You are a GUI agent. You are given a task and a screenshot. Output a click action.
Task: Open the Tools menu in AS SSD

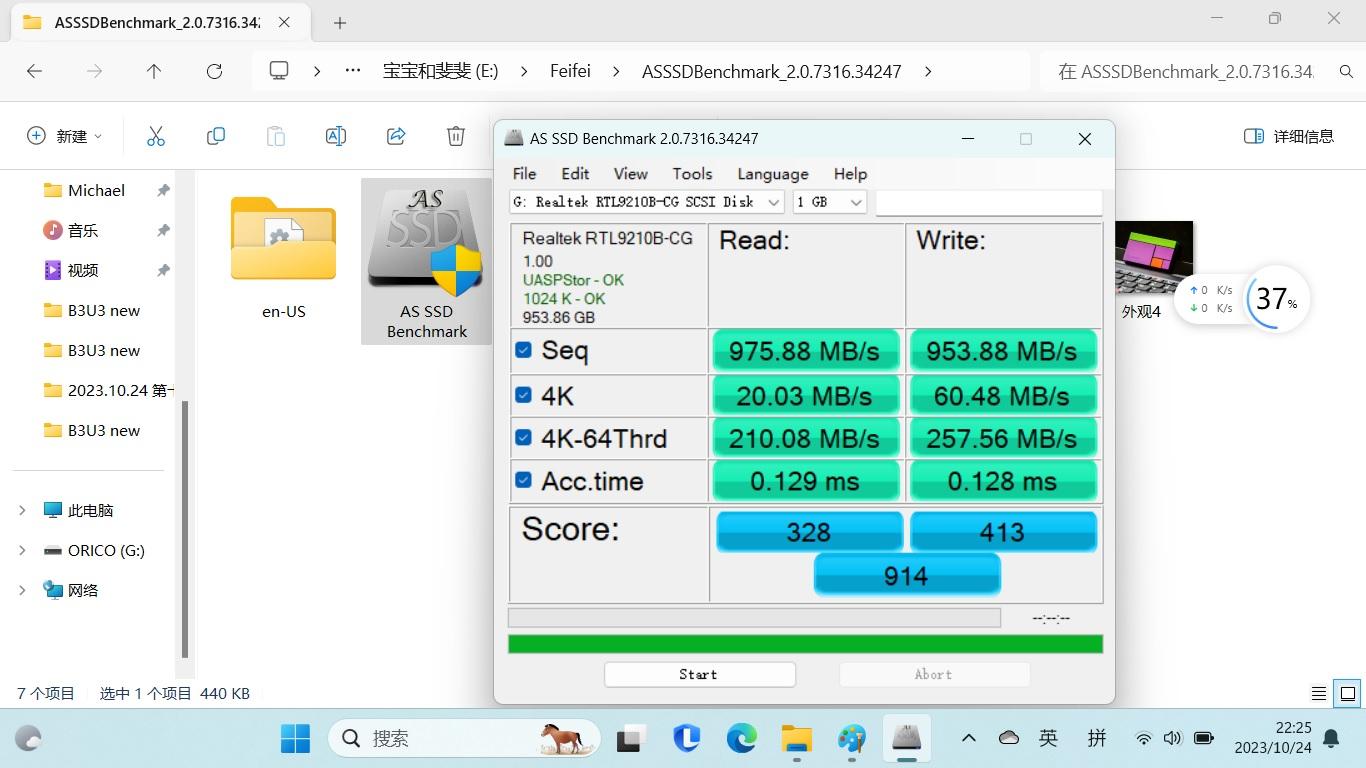coord(692,174)
